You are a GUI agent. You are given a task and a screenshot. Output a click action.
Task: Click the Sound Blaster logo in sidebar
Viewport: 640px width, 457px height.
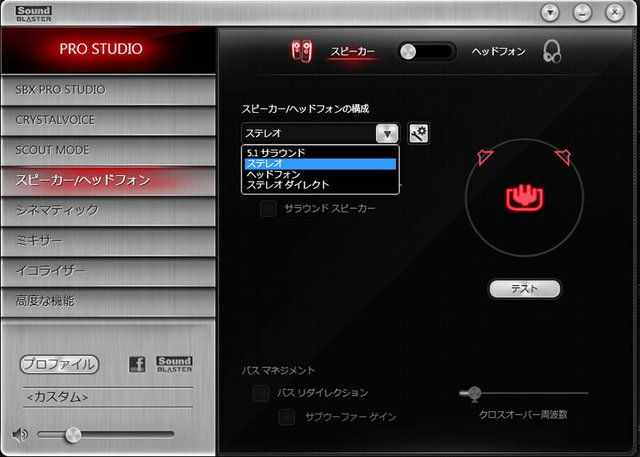click(174, 364)
